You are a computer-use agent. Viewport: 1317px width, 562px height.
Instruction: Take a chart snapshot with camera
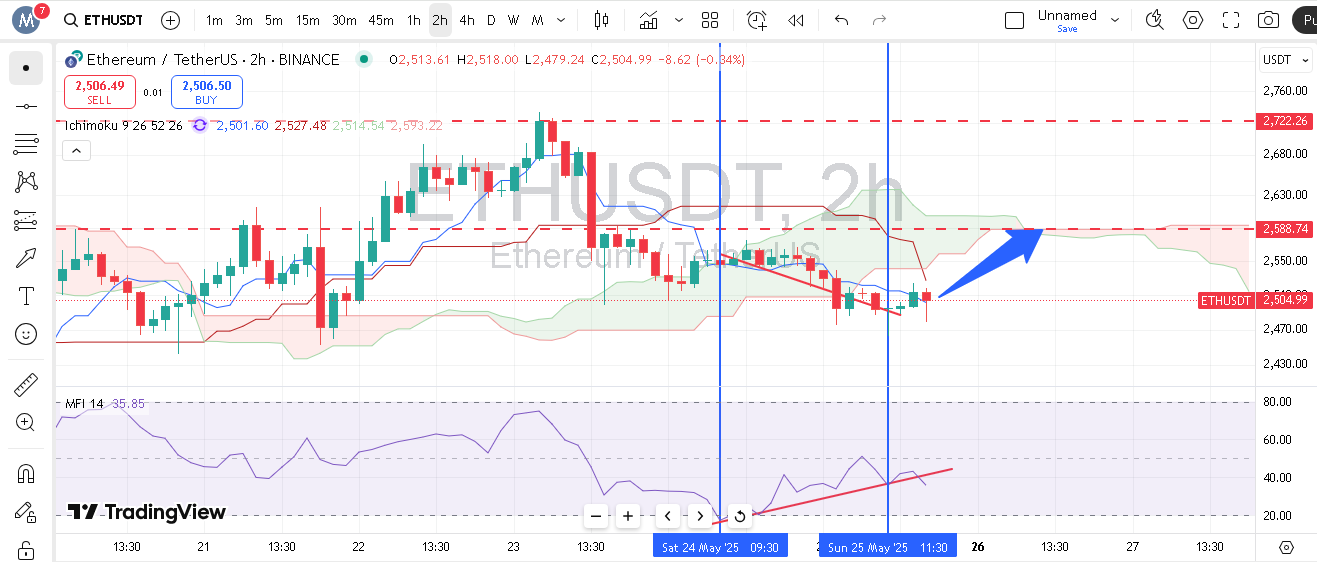pyautogui.click(x=1269, y=20)
